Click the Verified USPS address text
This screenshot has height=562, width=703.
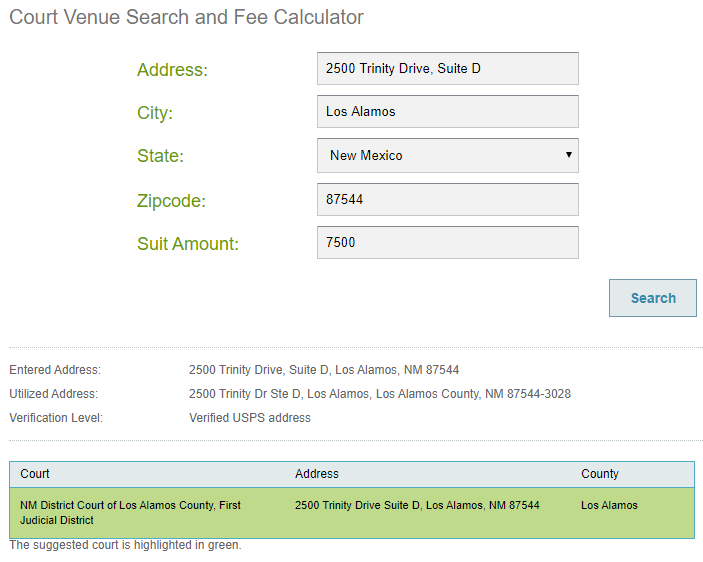[x=250, y=418]
